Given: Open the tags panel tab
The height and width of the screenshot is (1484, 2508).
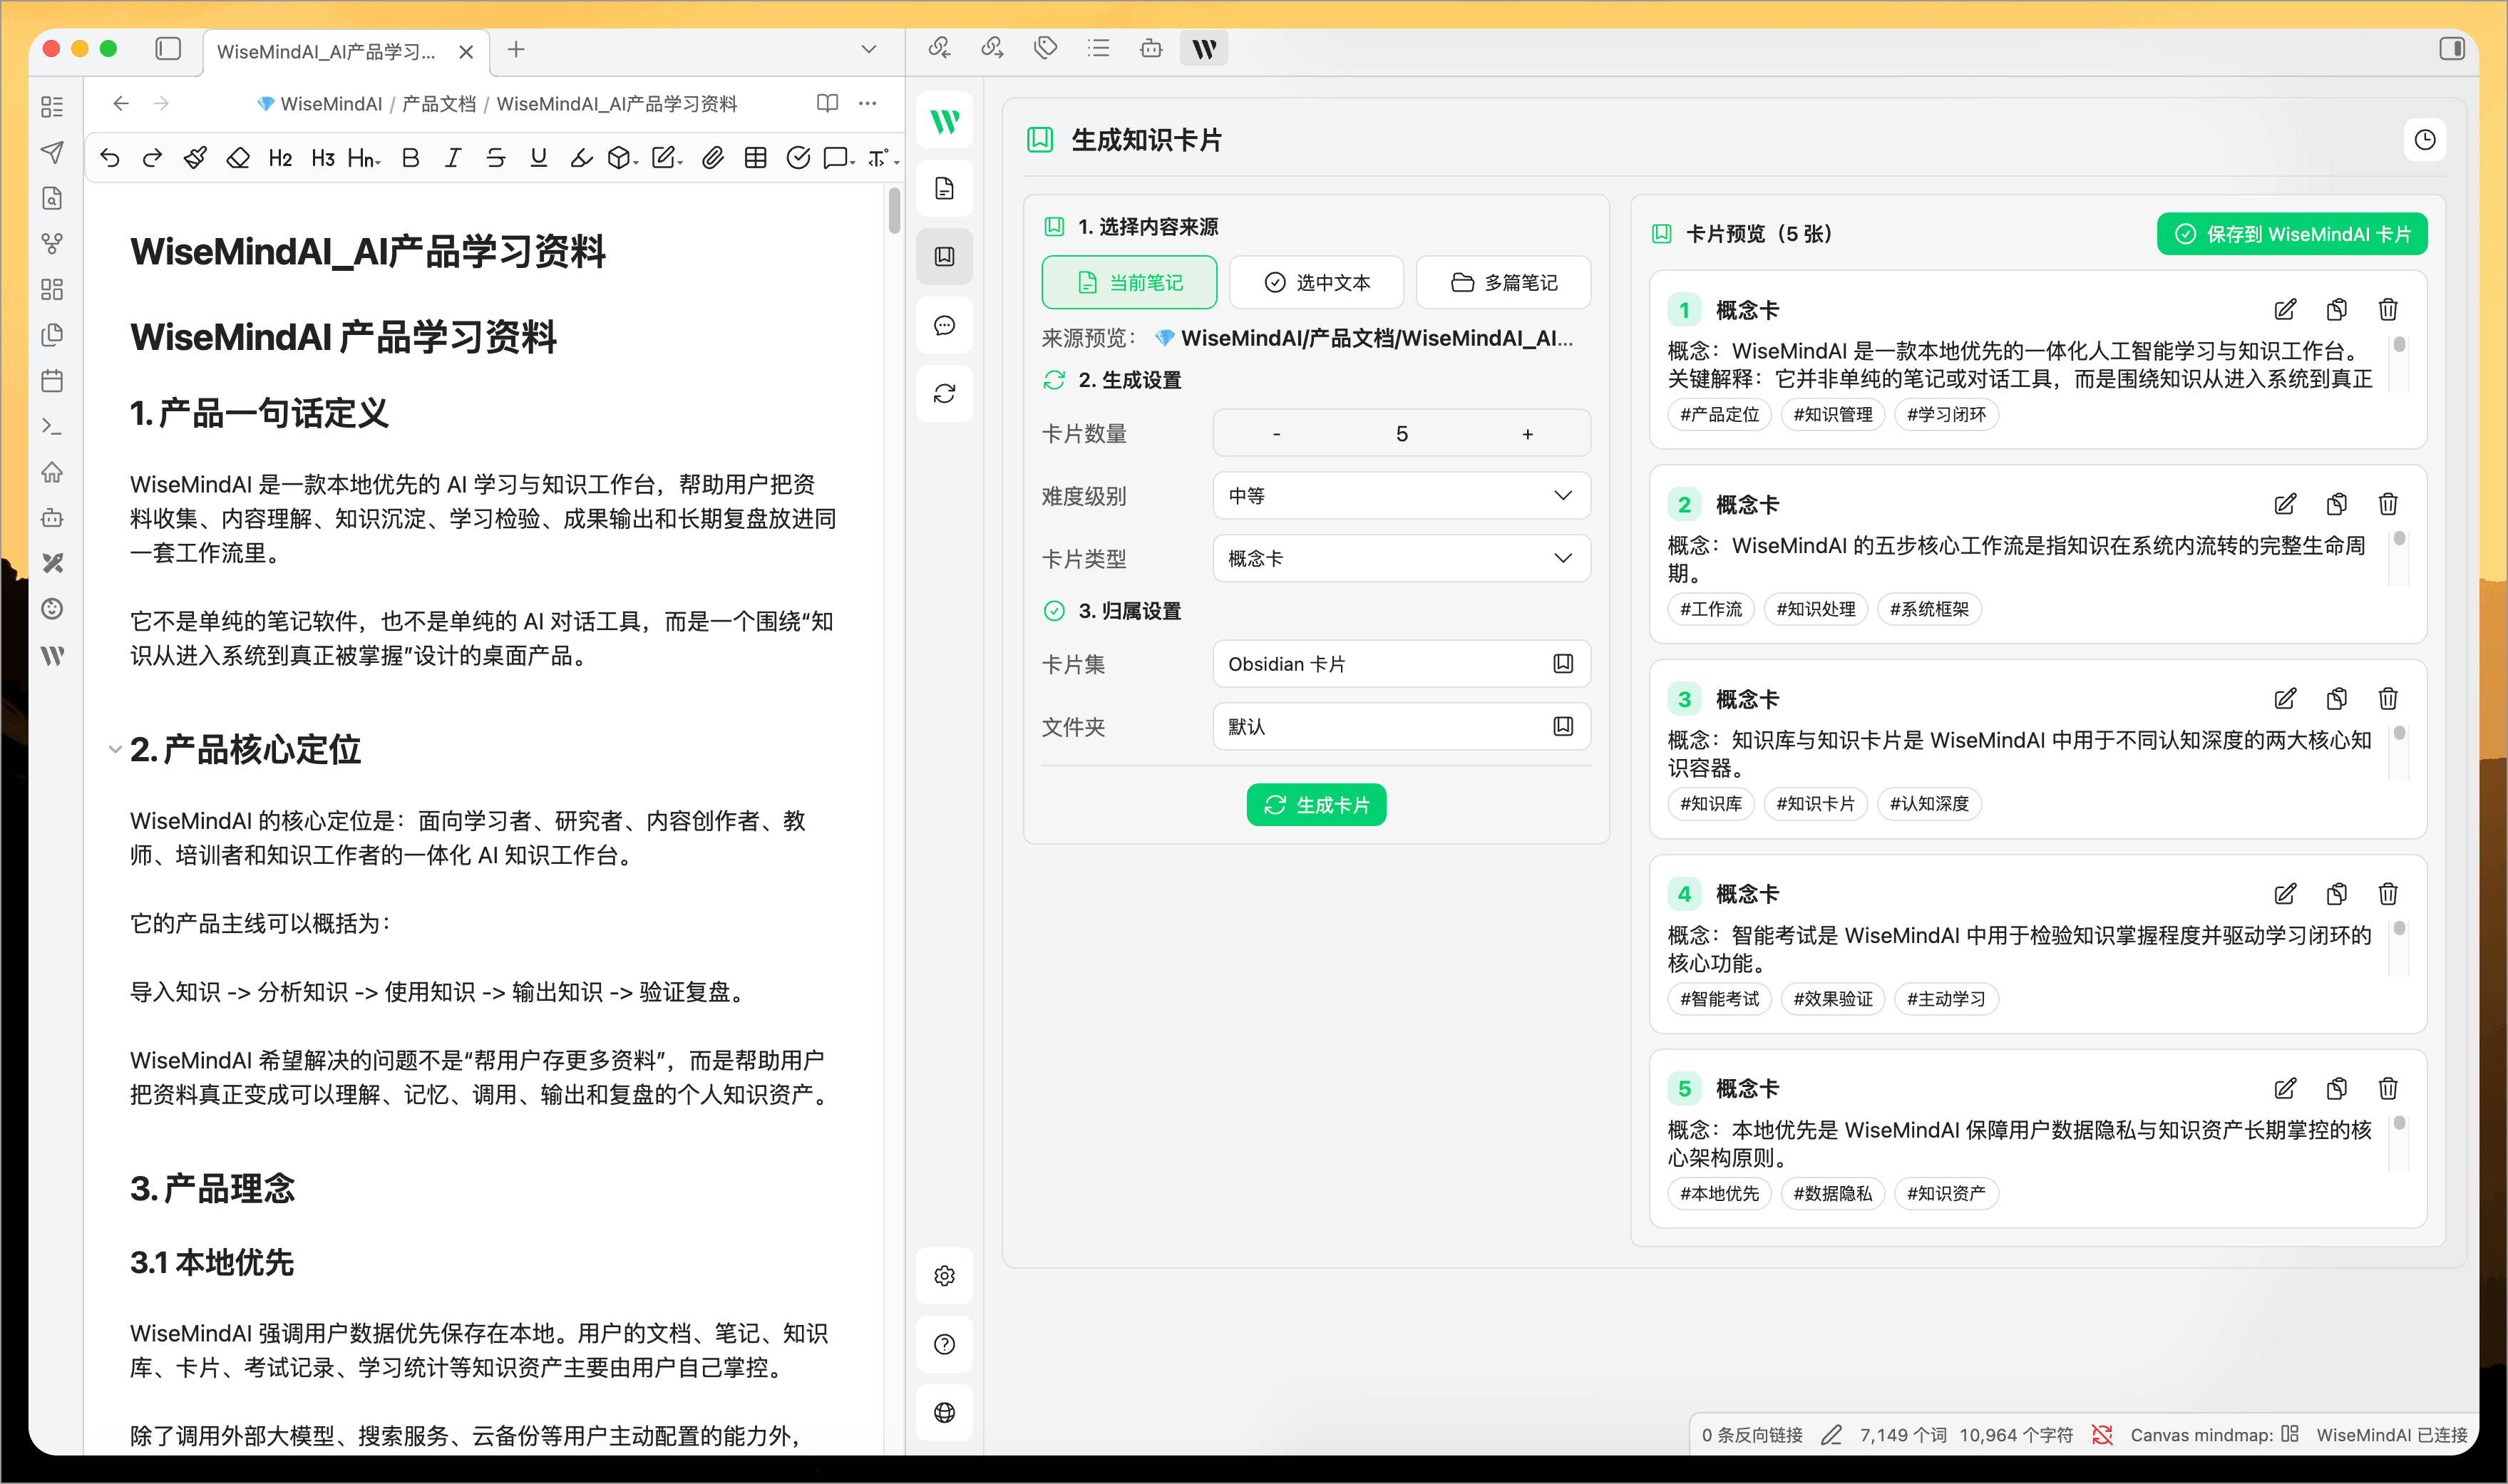Looking at the screenshot, I should [1045, 48].
